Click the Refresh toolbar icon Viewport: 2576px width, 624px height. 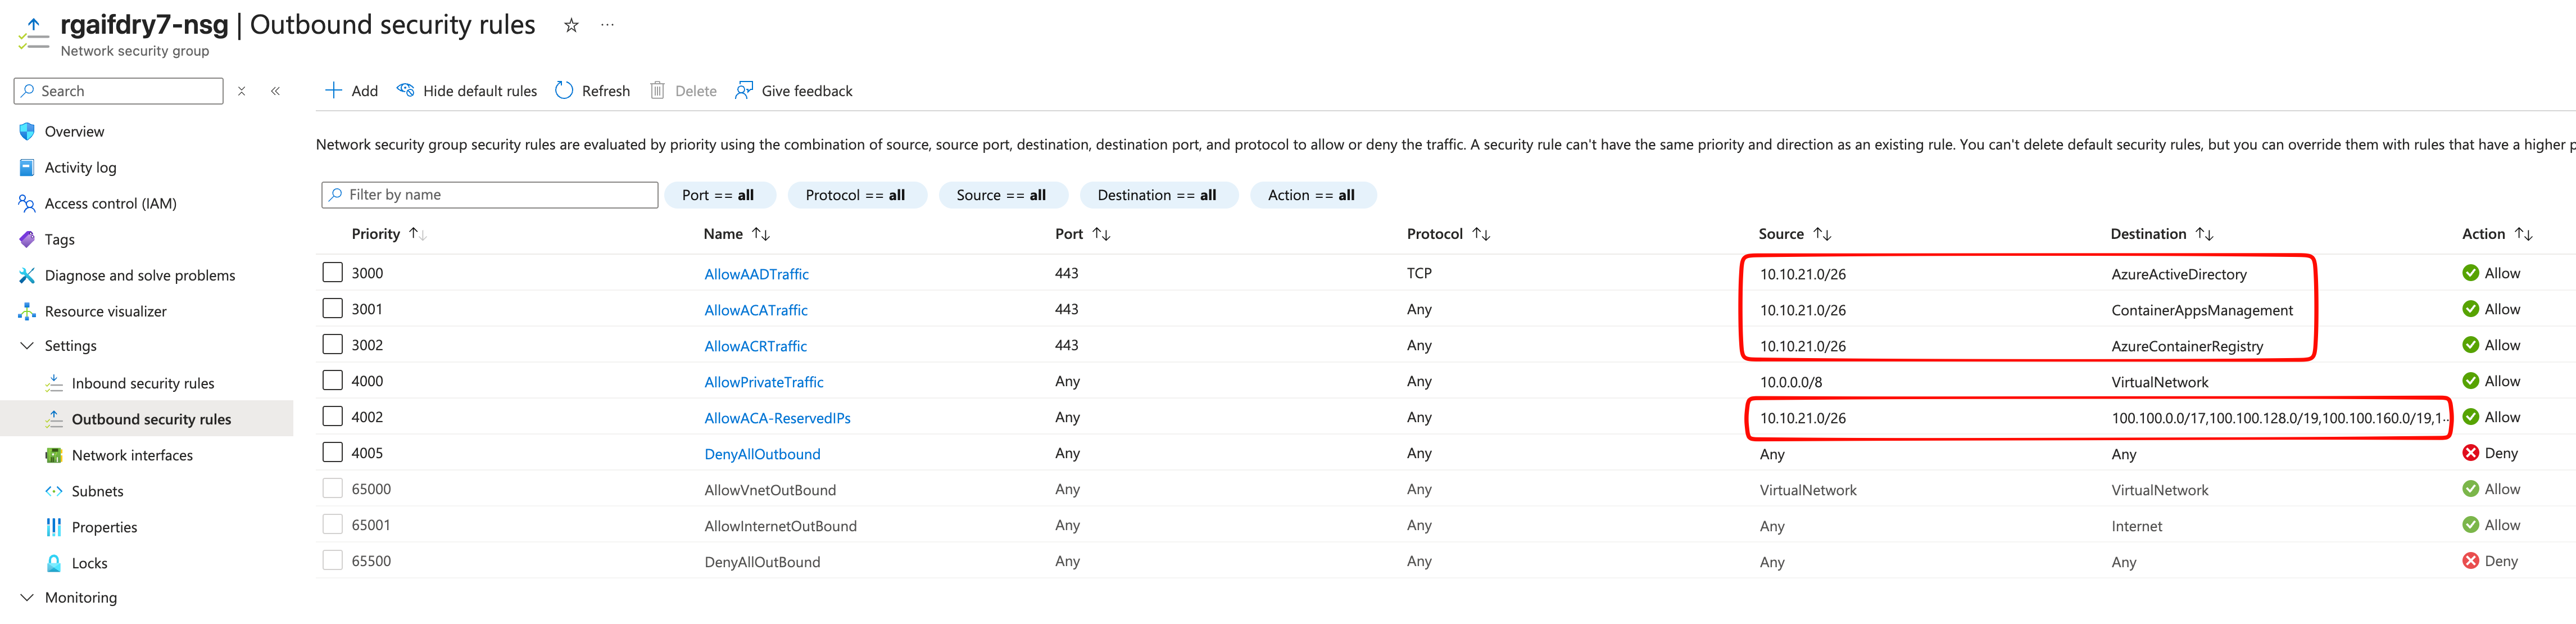click(564, 91)
